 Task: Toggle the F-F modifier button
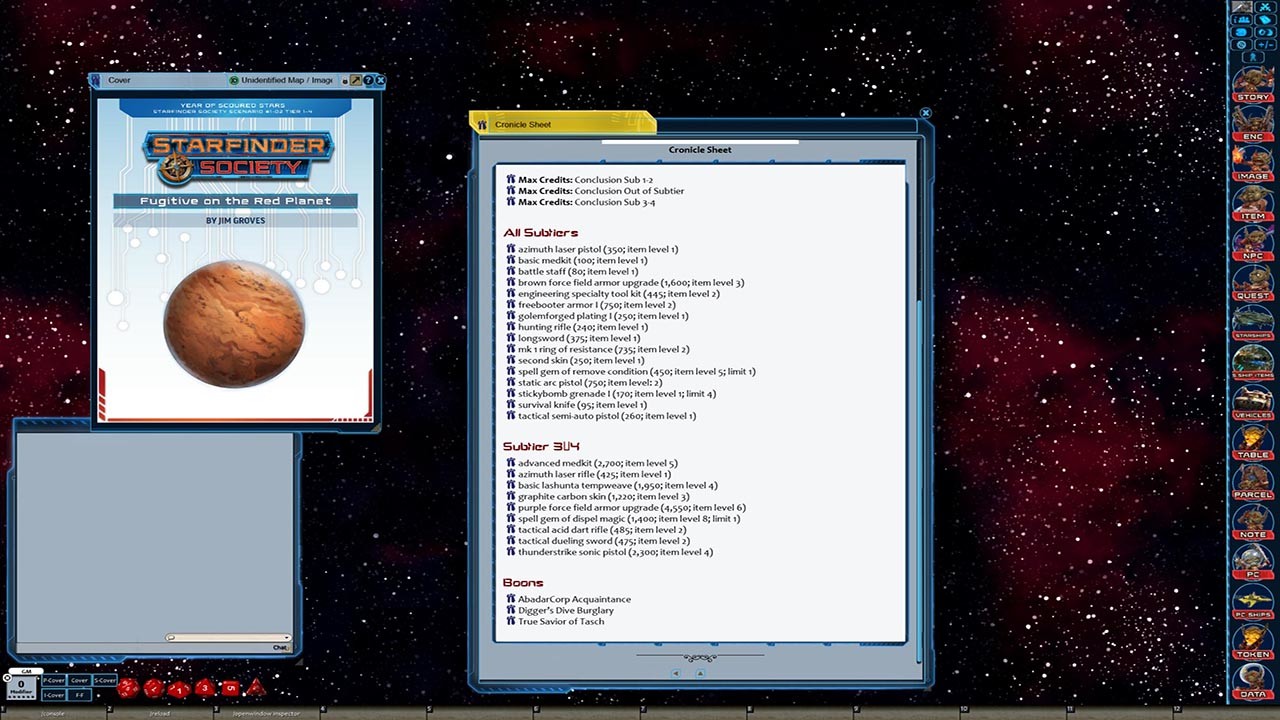click(79, 694)
